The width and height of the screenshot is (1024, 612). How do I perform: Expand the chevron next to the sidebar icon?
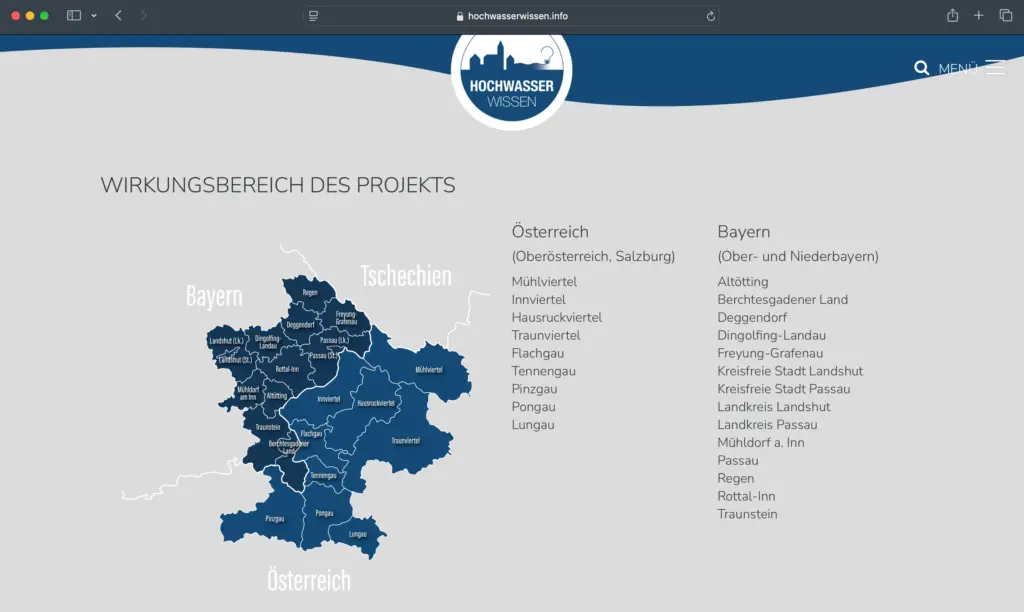(93, 16)
